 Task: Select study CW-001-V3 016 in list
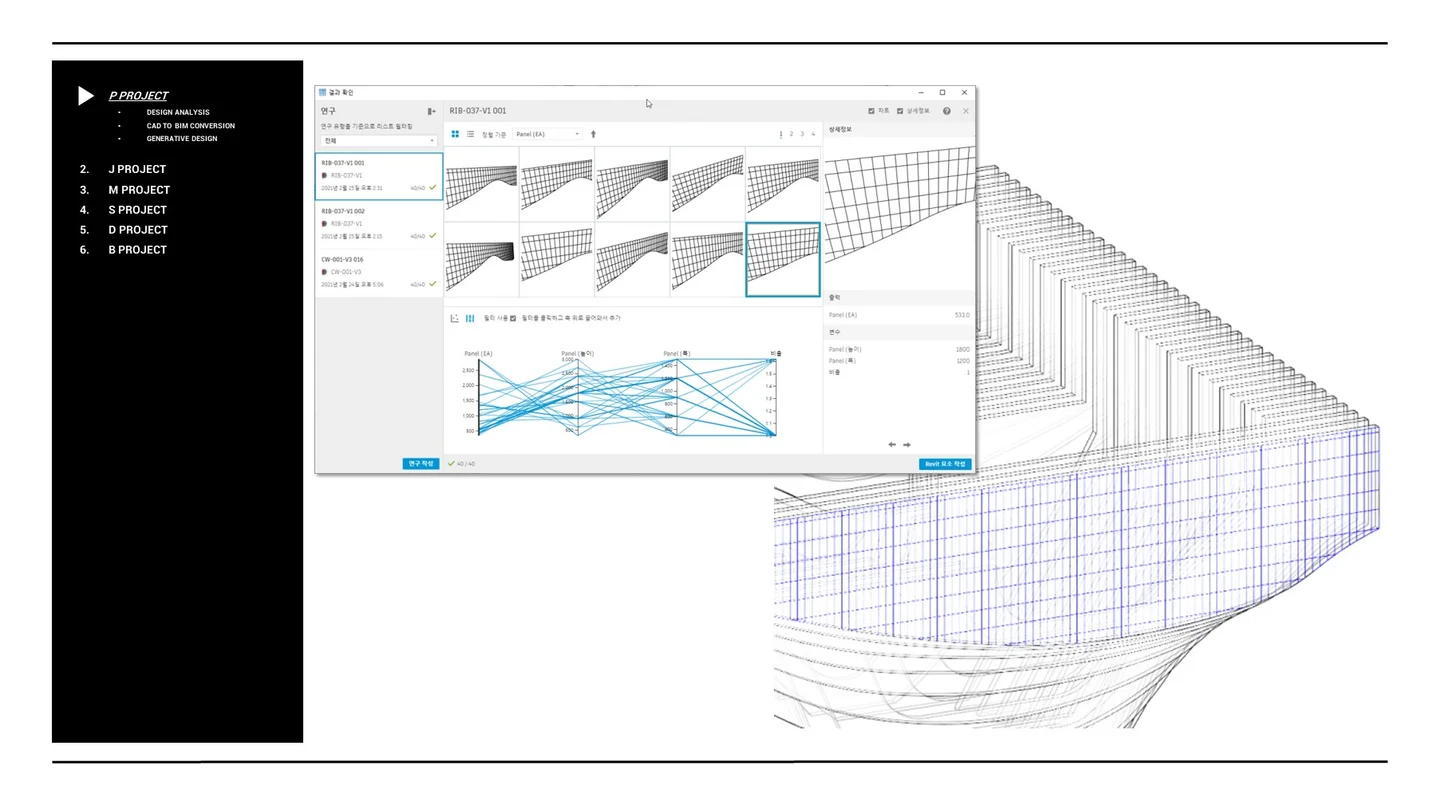click(379, 272)
